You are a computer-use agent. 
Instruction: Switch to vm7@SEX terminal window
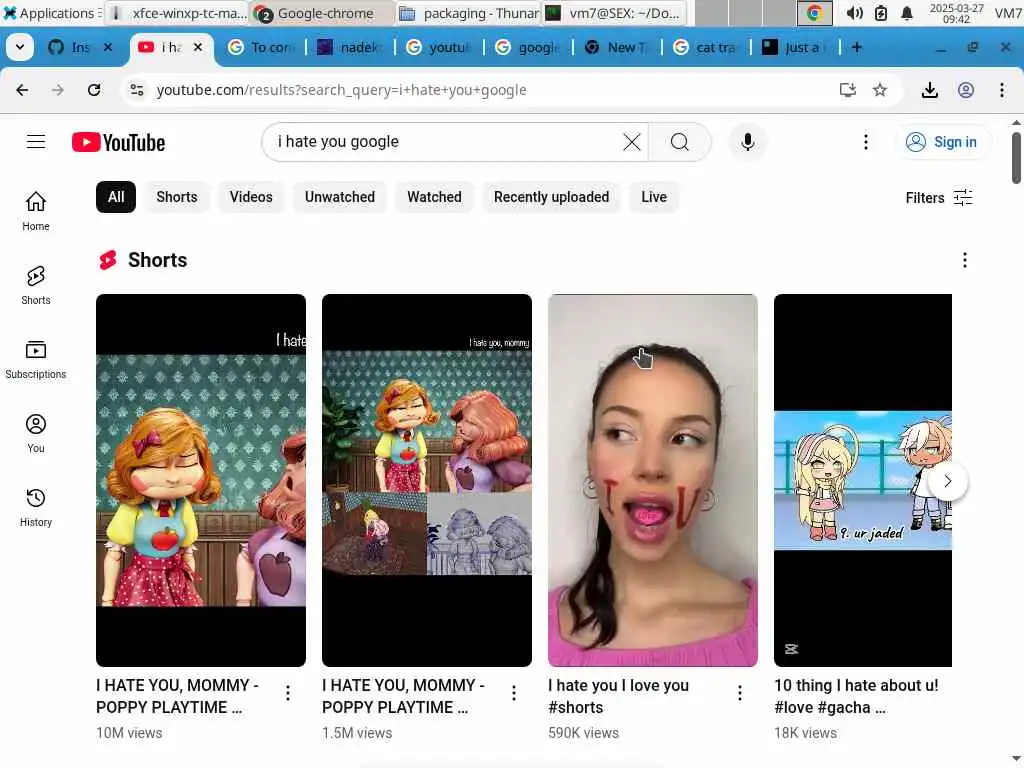[615, 12]
